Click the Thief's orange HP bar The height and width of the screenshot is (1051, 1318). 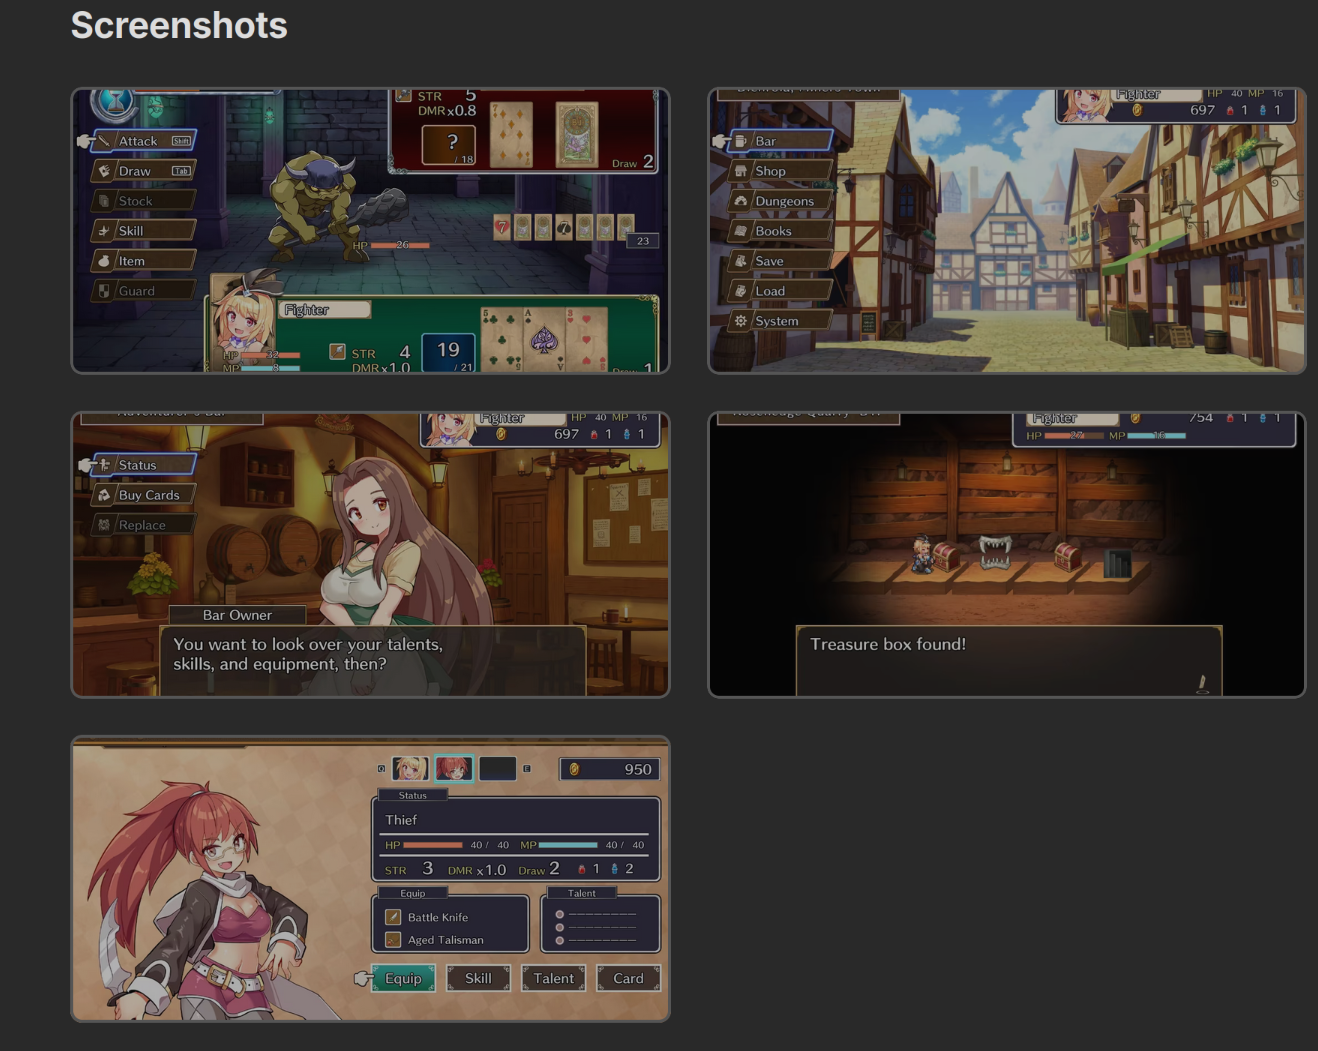[x=432, y=845]
